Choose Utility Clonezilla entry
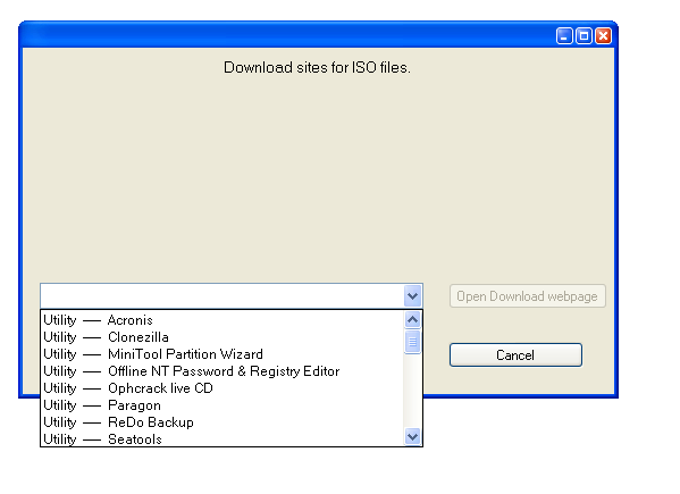The height and width of the screenshot is (494, 680). coord(222,337)
